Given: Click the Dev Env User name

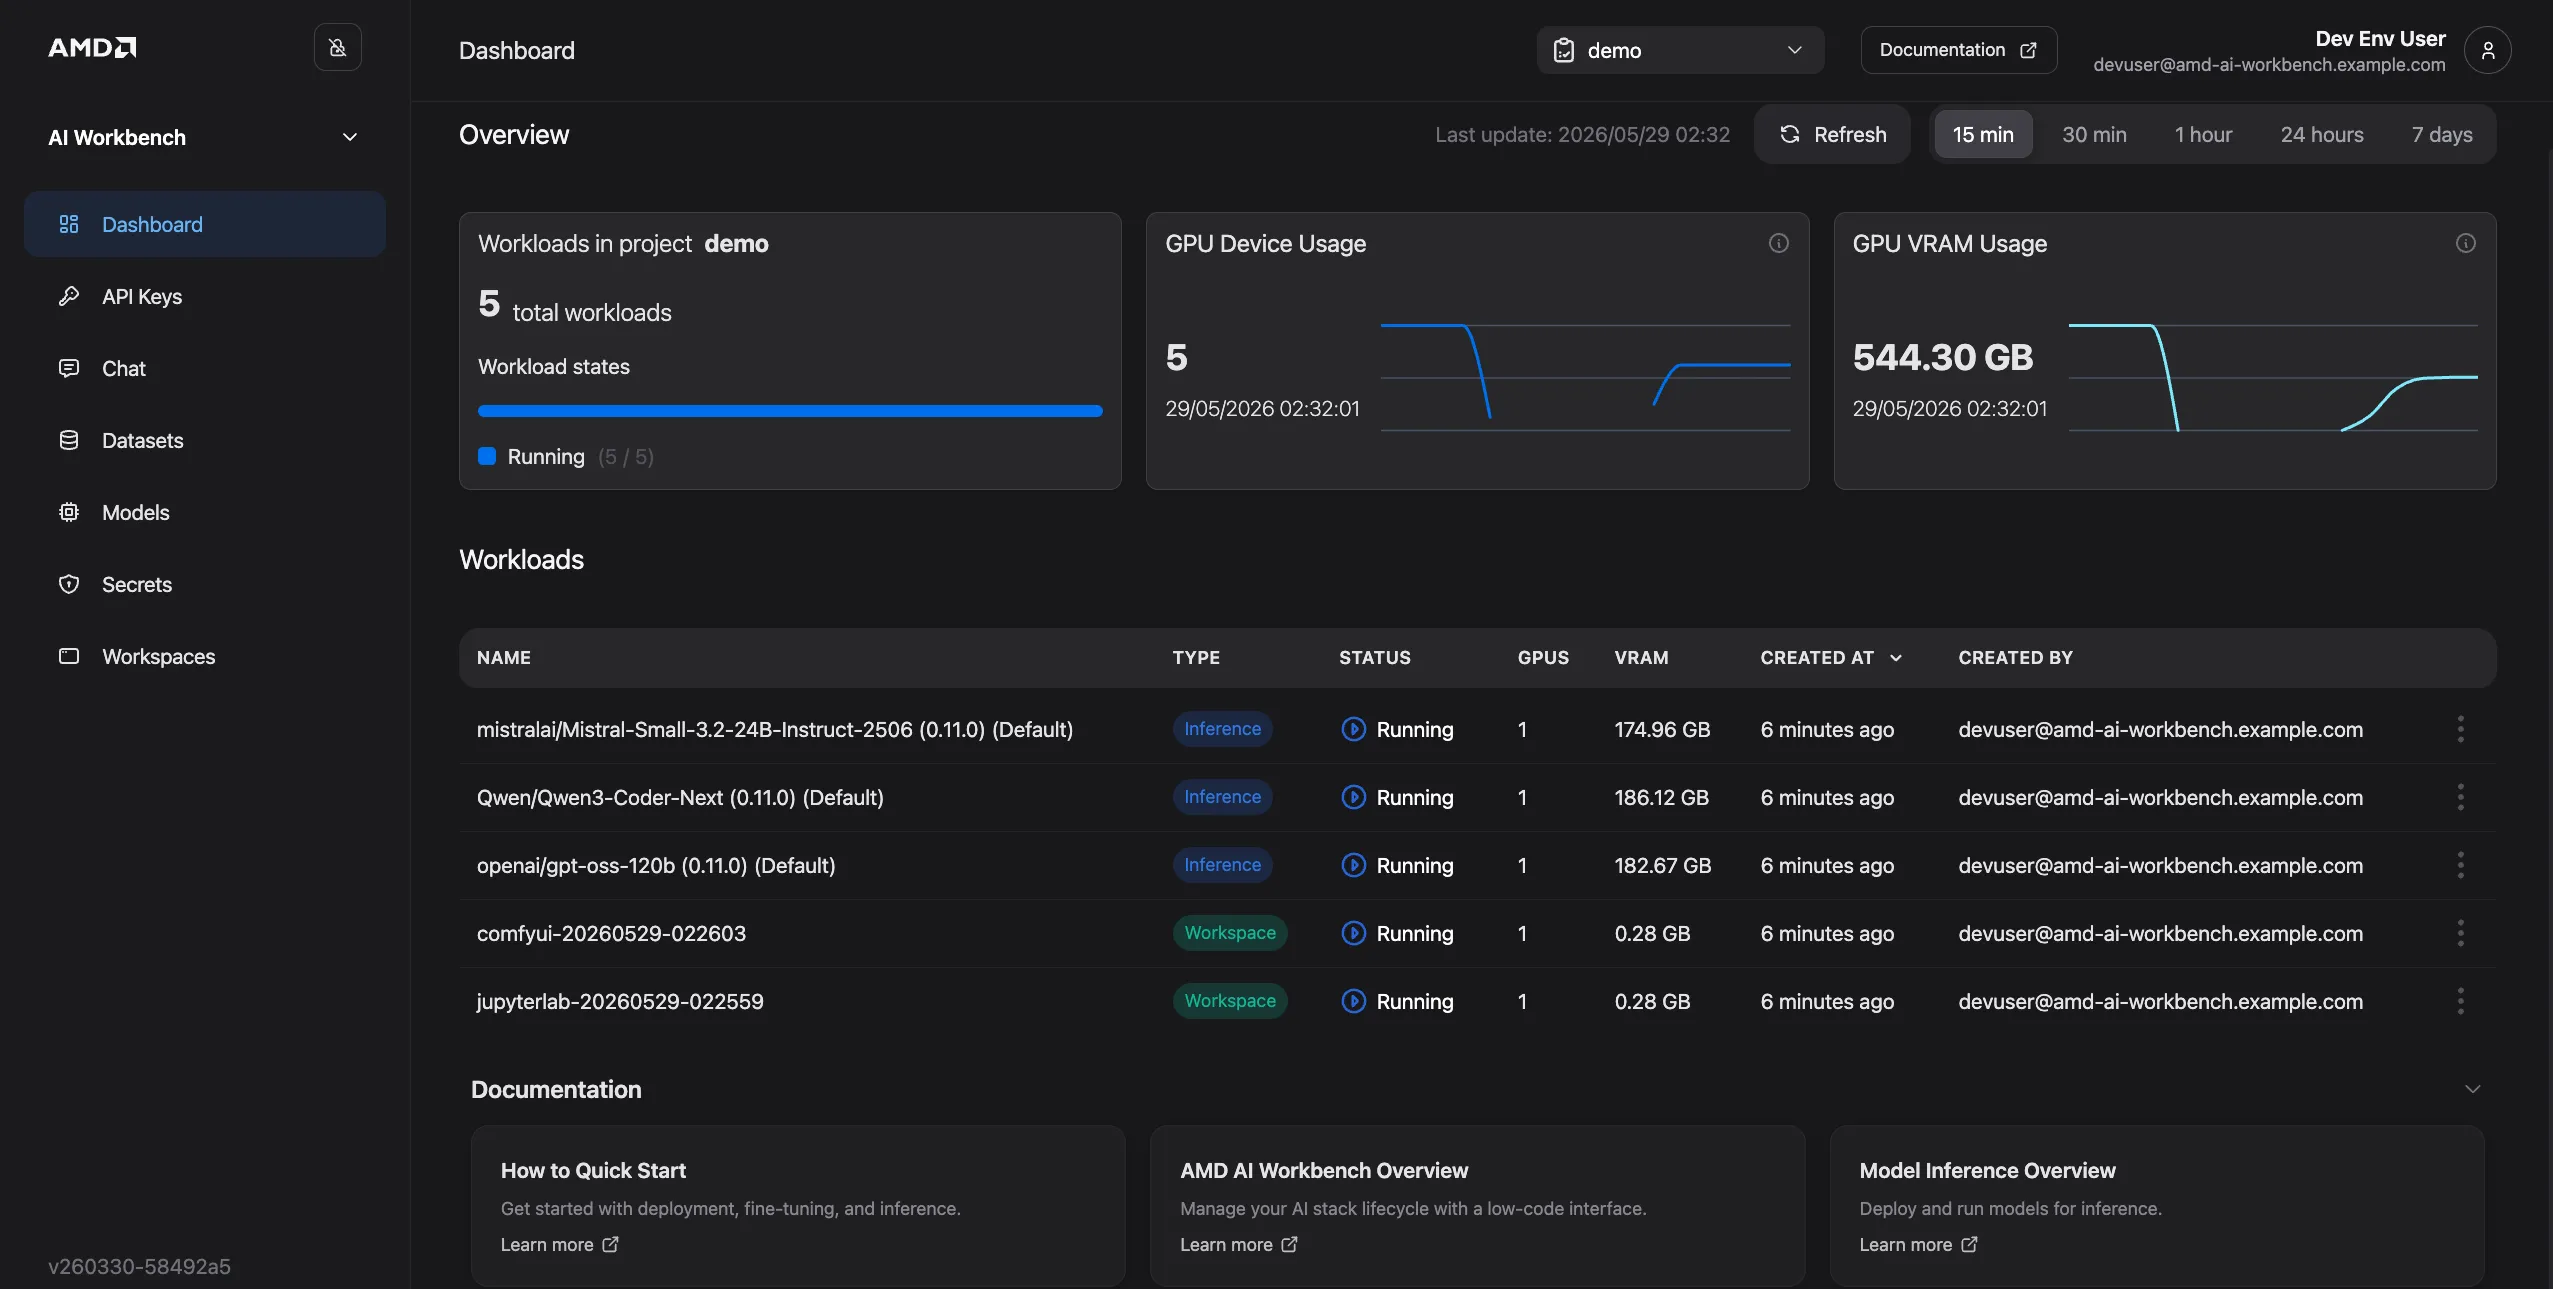Looking at the screenshot, I should (x=2380, y=38).
